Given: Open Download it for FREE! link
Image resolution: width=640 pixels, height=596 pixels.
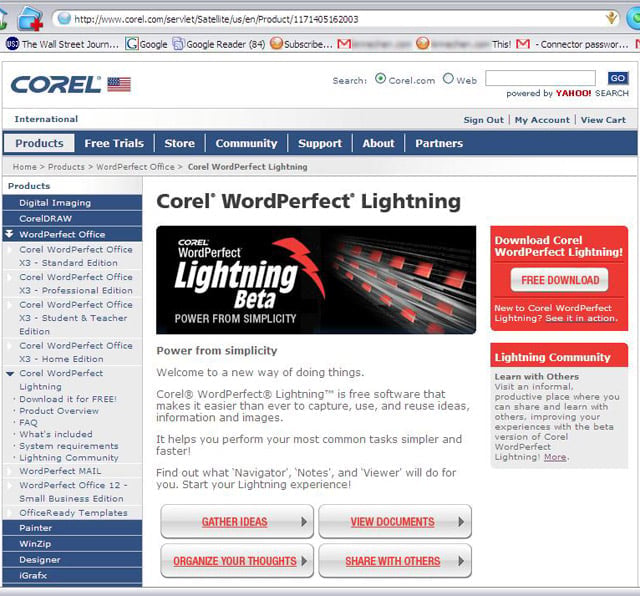Looking at the screenshot, I should [x=68, y=399].
